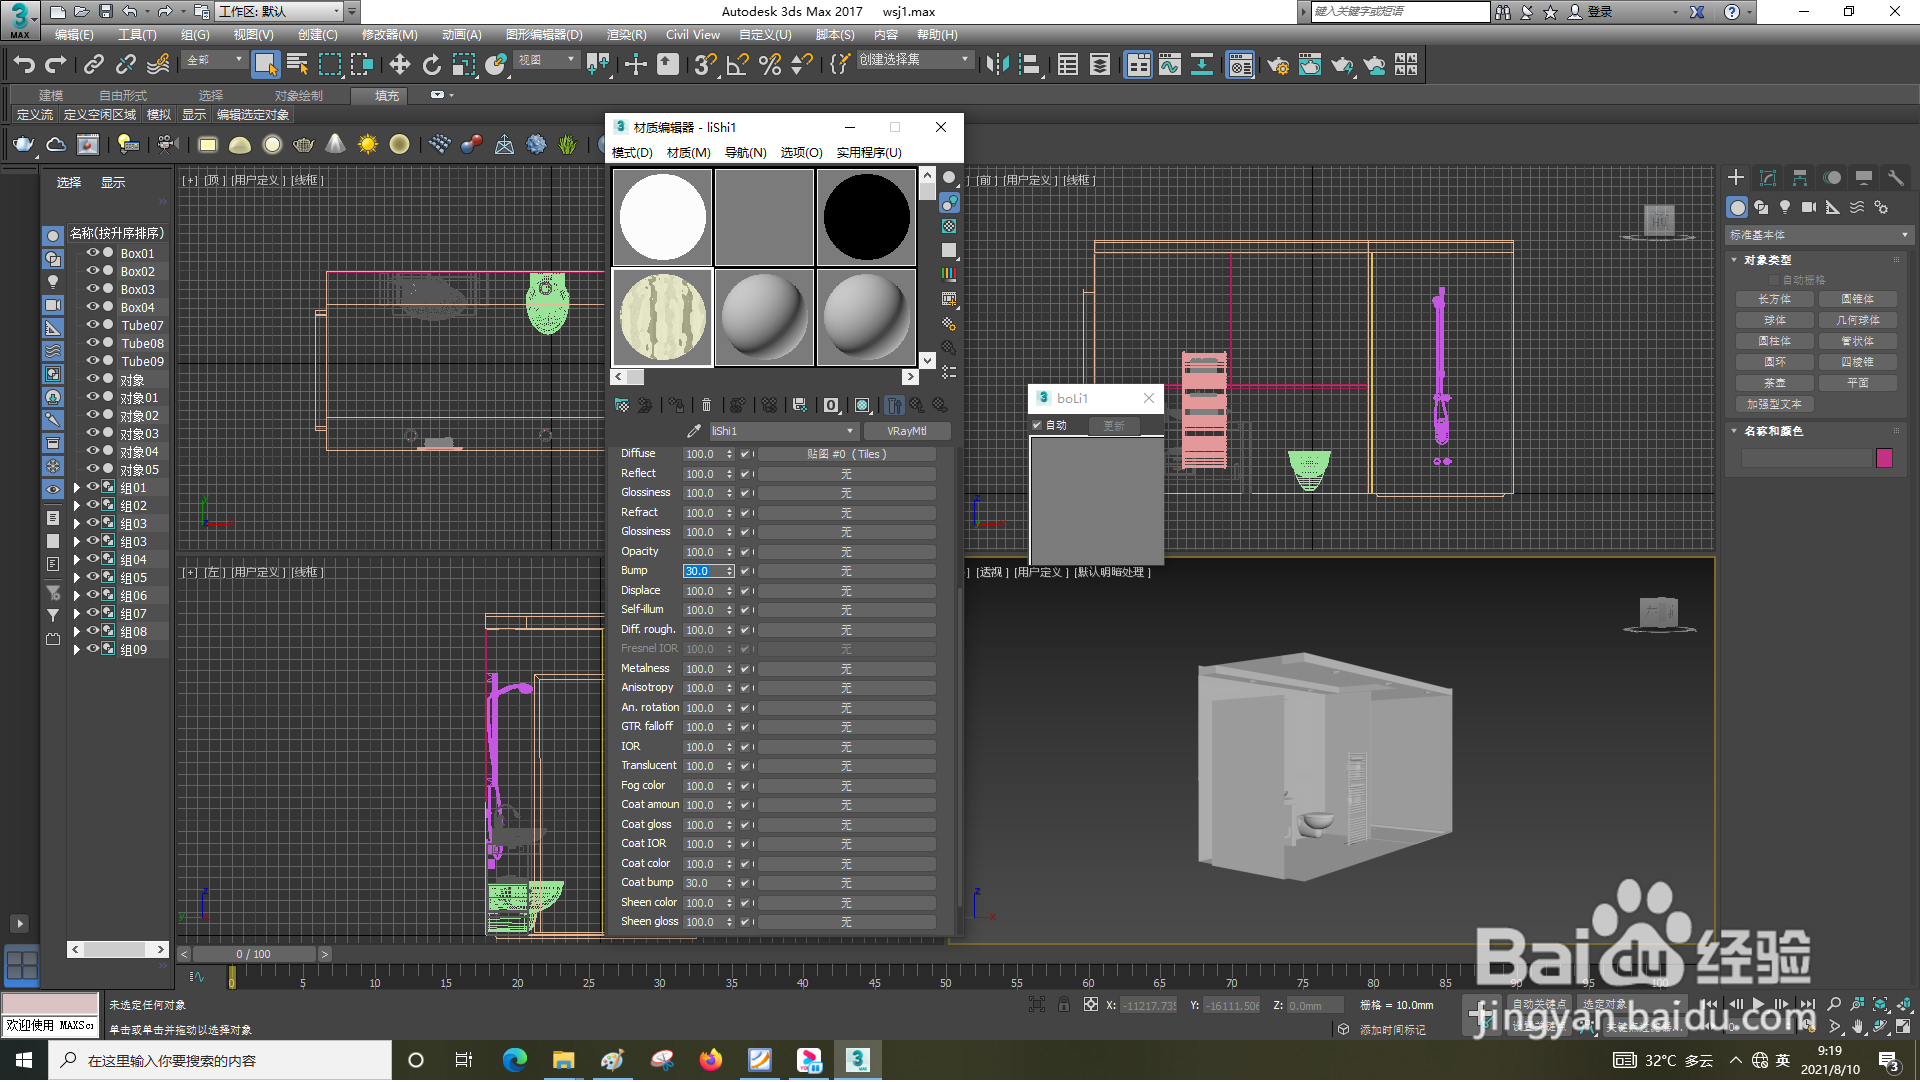Open the 导航(N) menu in material editor
This screenshot has height=1082, width=1920.
[x=744, y=153]
